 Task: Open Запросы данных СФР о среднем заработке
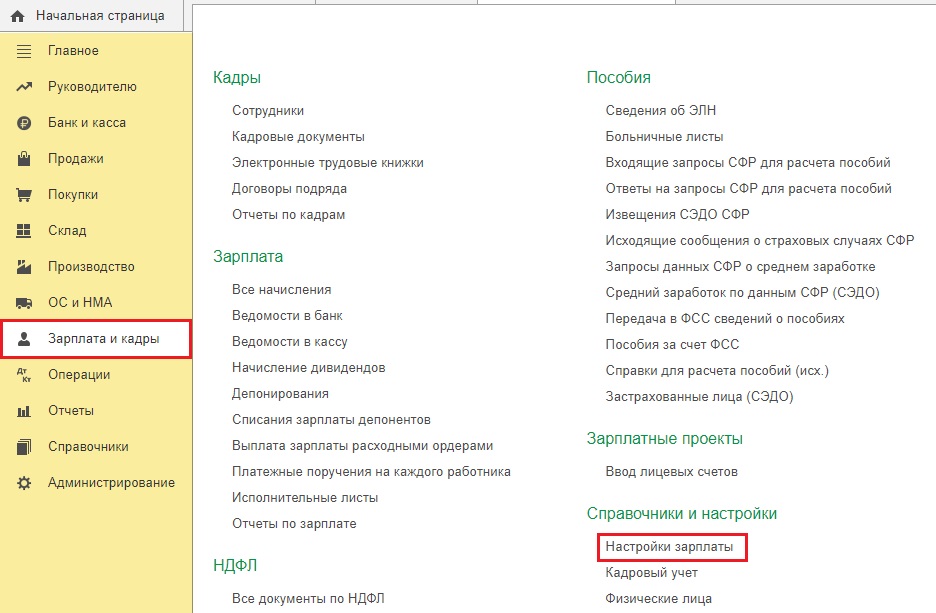(x=740, y=266)
